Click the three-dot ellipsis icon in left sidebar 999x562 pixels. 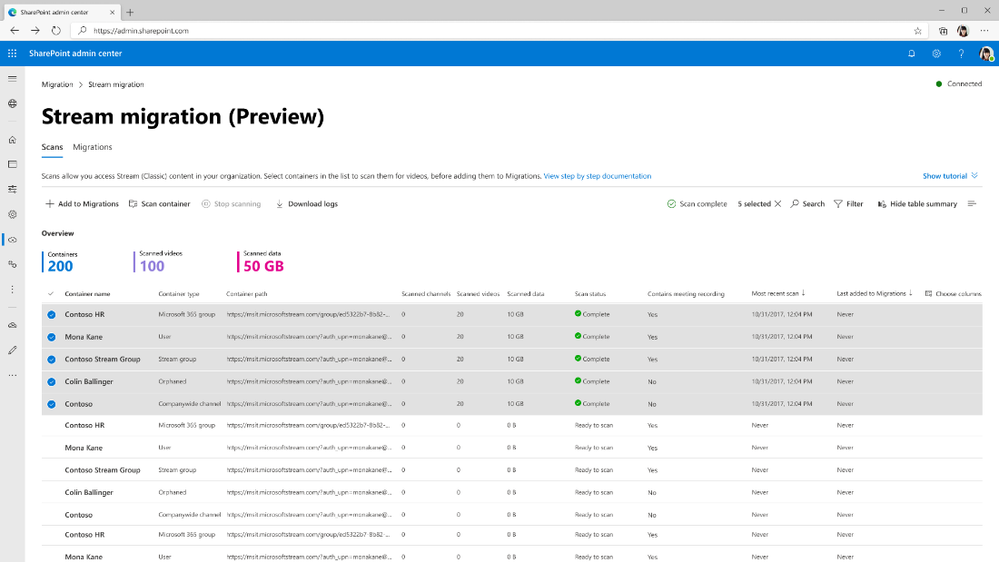[x=12, y=289]
